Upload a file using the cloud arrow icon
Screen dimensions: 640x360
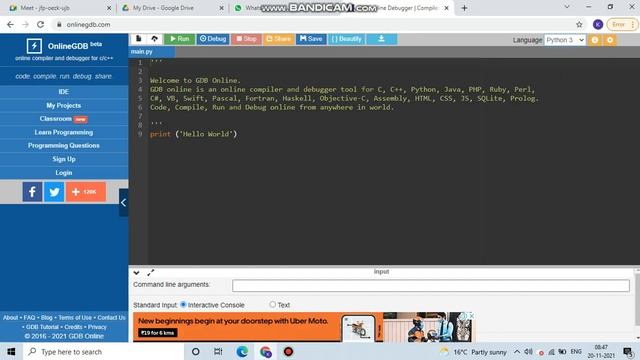point(154,39)
